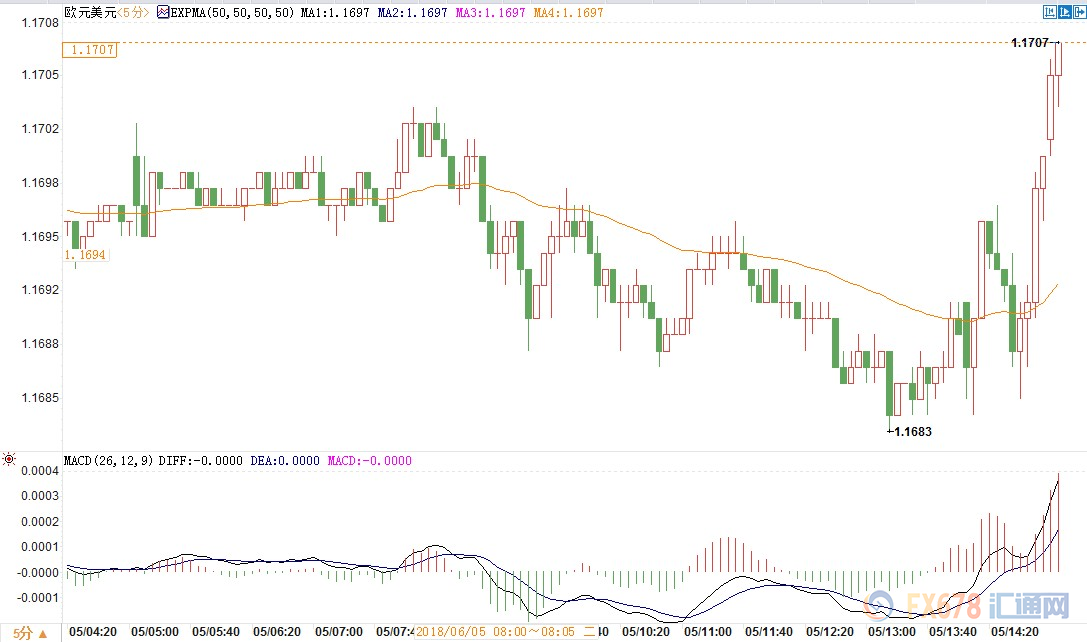The image size is (1087, 642).
Task: Click the red sun icon beside MACD
Action: 9,459
